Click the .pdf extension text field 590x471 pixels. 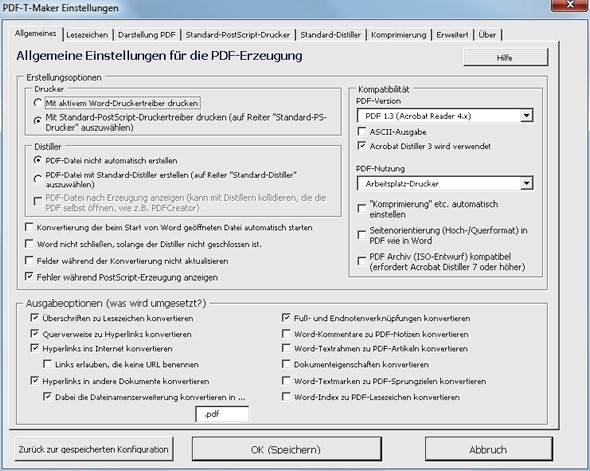222,414
